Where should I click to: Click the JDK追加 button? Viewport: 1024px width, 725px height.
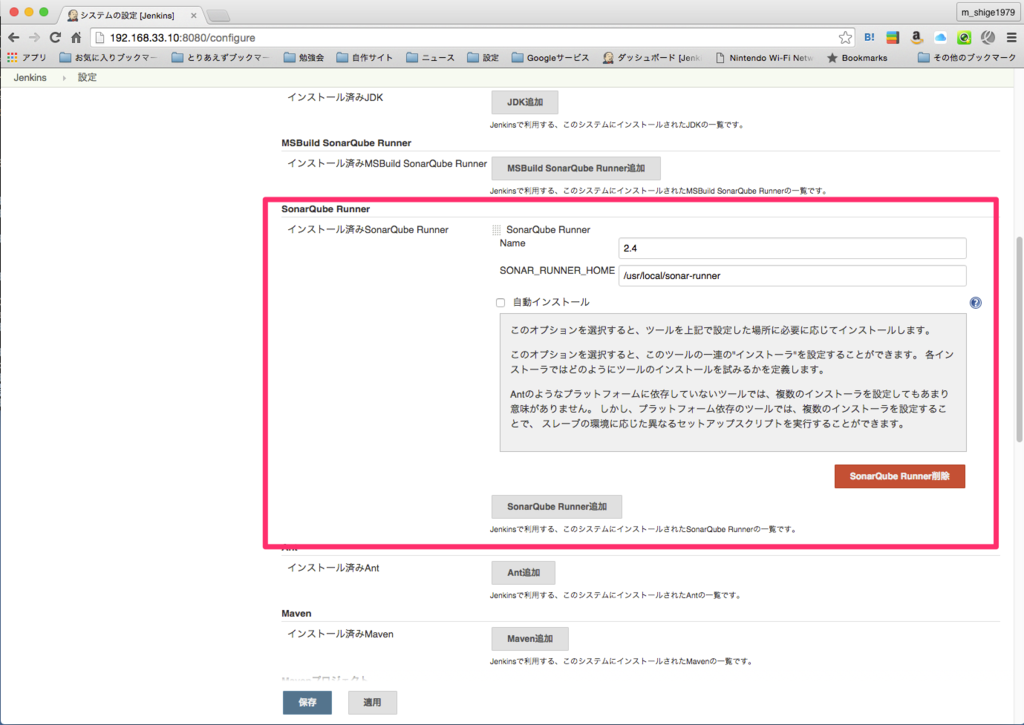(524, 102)
